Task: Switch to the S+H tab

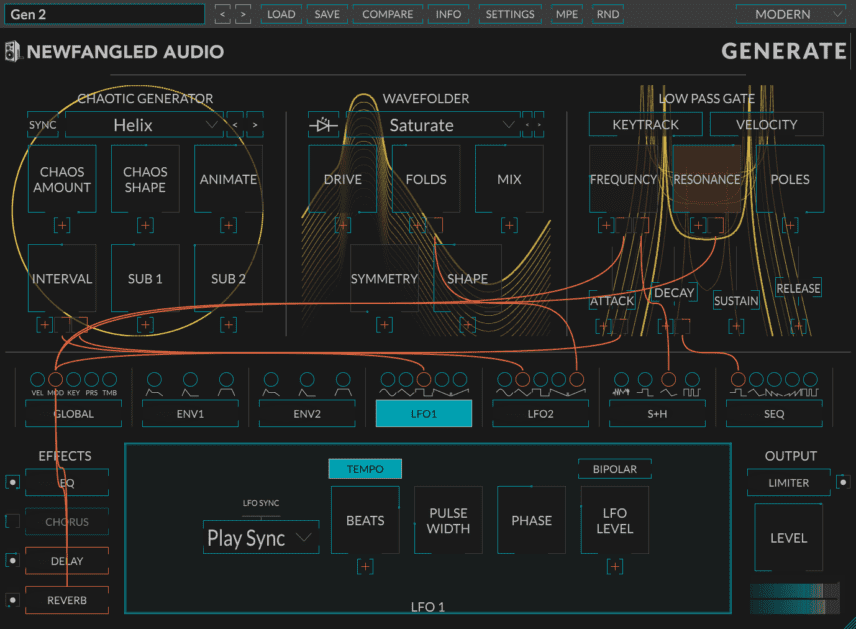Action: click(657, 413)
